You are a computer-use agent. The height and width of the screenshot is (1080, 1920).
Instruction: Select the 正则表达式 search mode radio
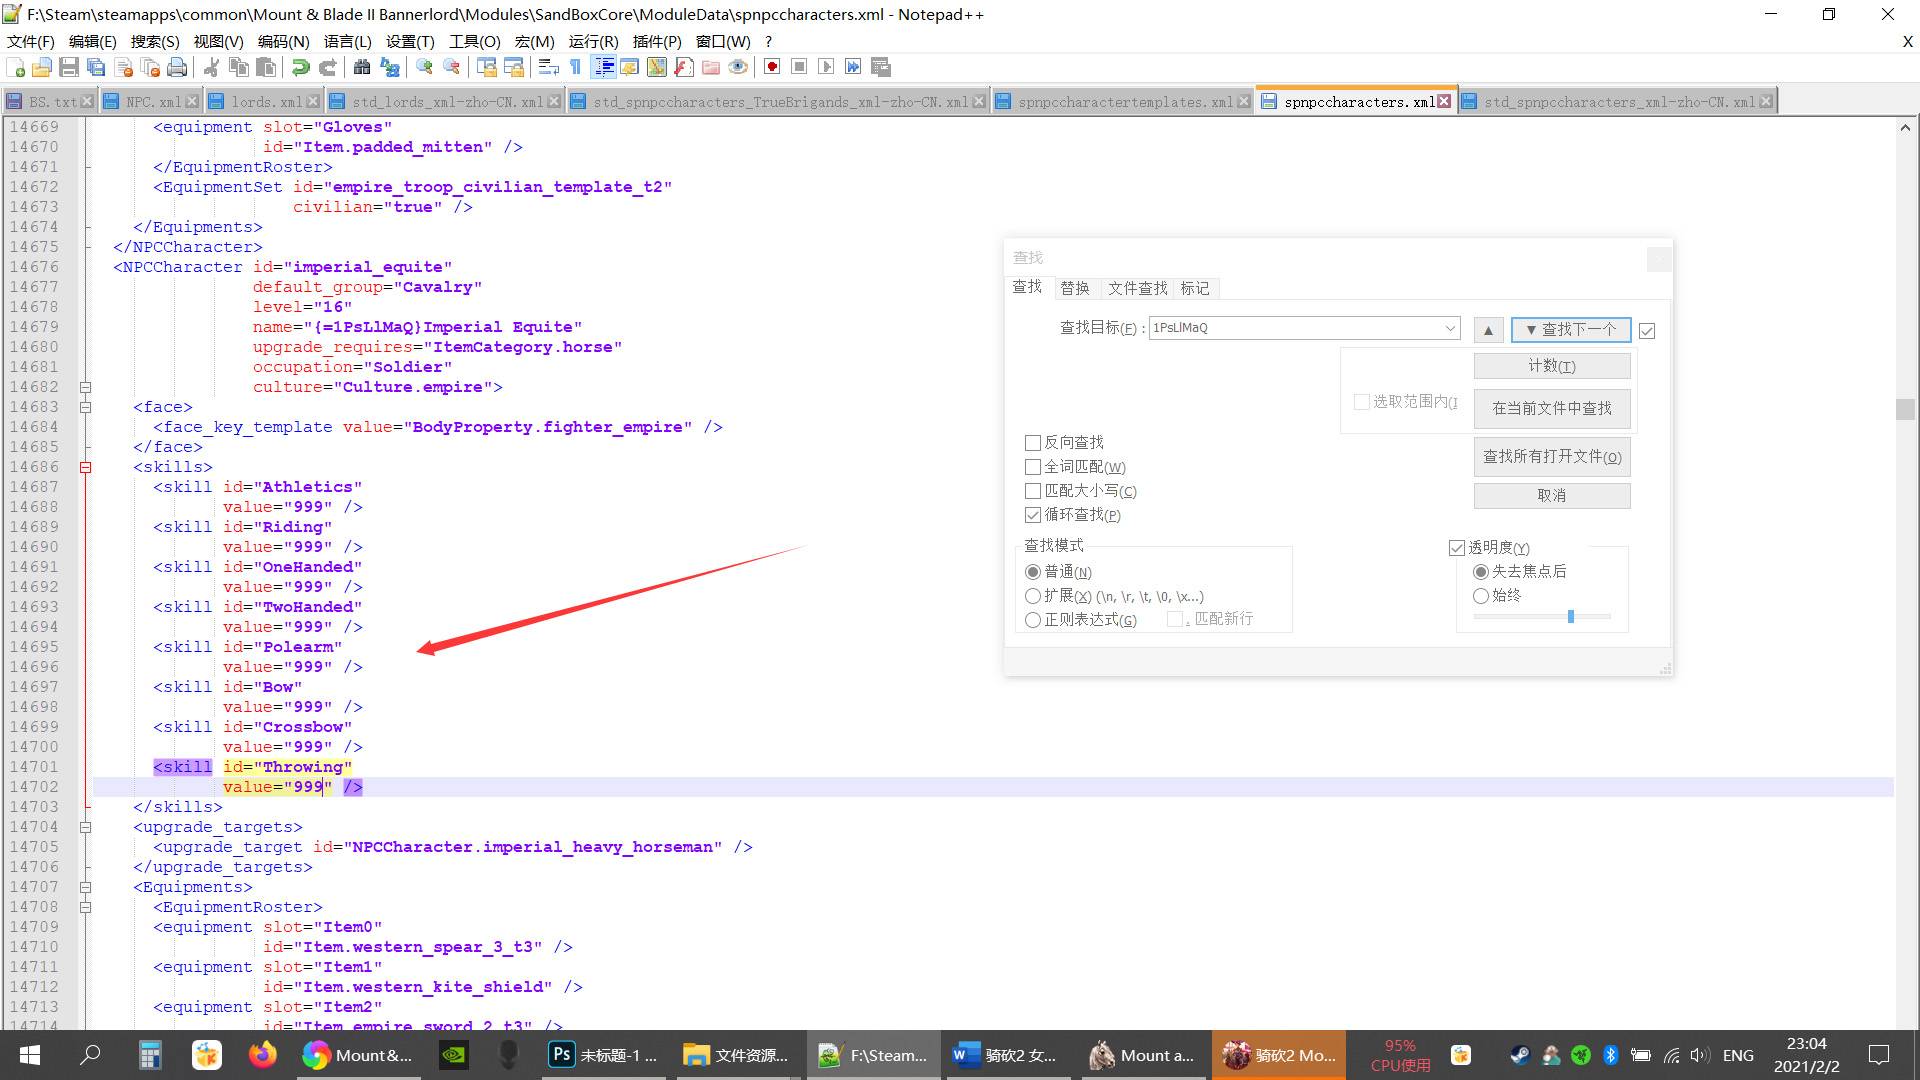coord(1033,620)
